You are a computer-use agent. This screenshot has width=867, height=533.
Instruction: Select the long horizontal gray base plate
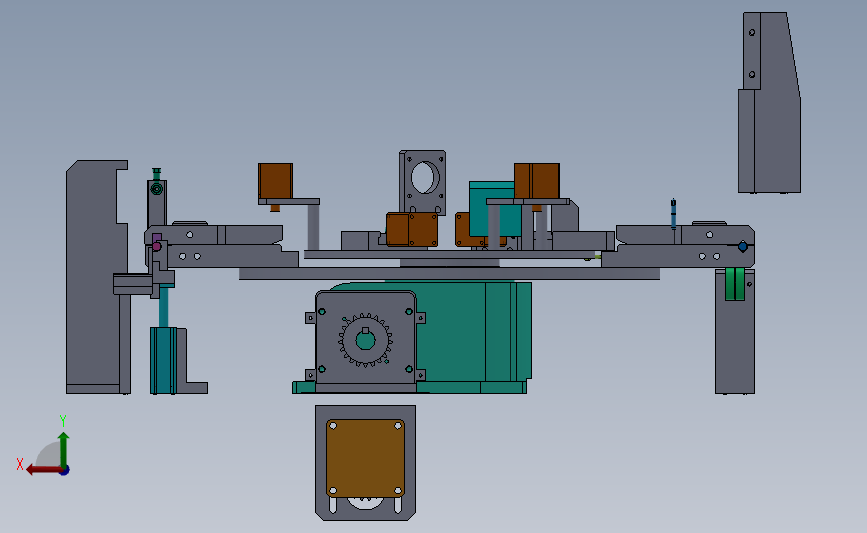[x=449, y=274]
